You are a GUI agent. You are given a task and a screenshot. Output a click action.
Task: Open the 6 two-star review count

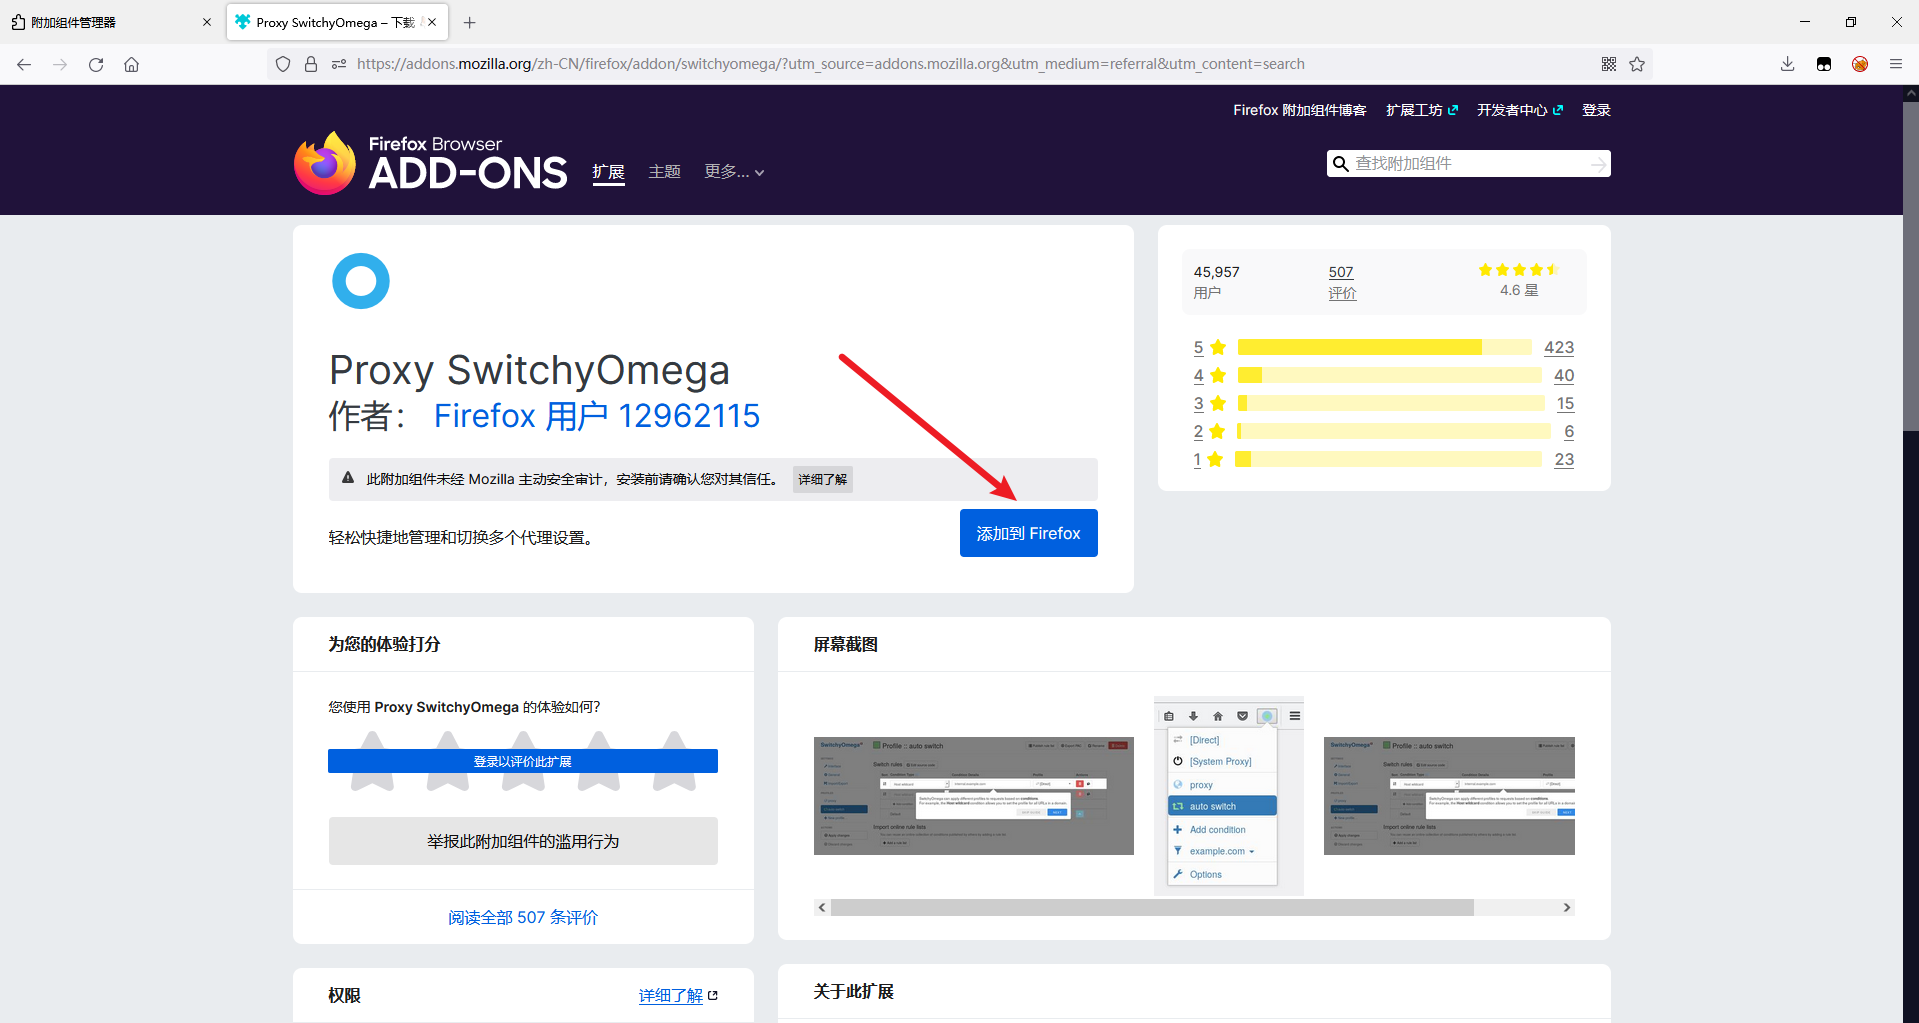pos(1569,431)
